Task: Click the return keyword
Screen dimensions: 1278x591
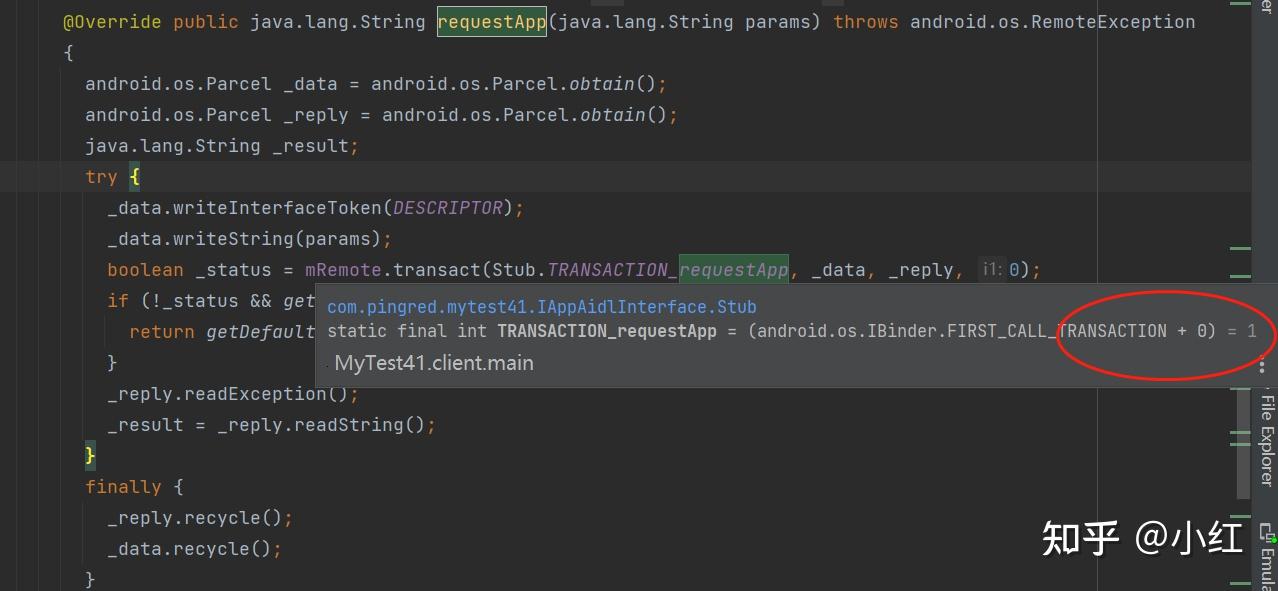Action: click(x=162, y=332)
